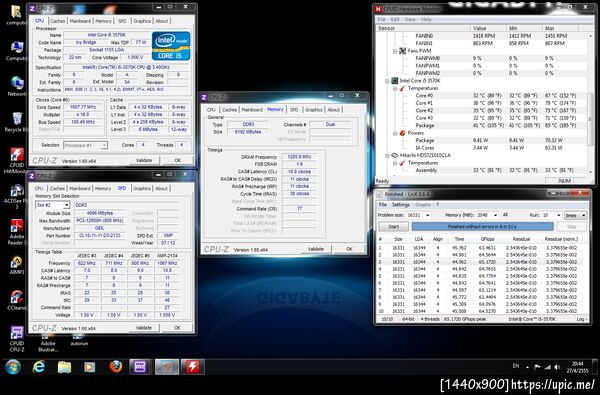600x395 pixels.
Task: Click Validate in the CPU-Z CPU window
Action: (144, 160)
